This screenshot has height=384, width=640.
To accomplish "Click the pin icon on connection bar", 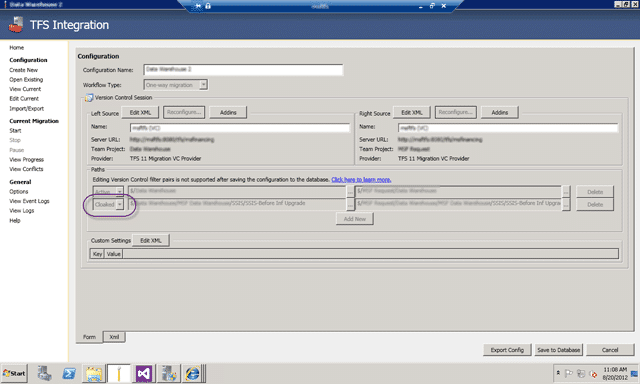I will 198,6.
